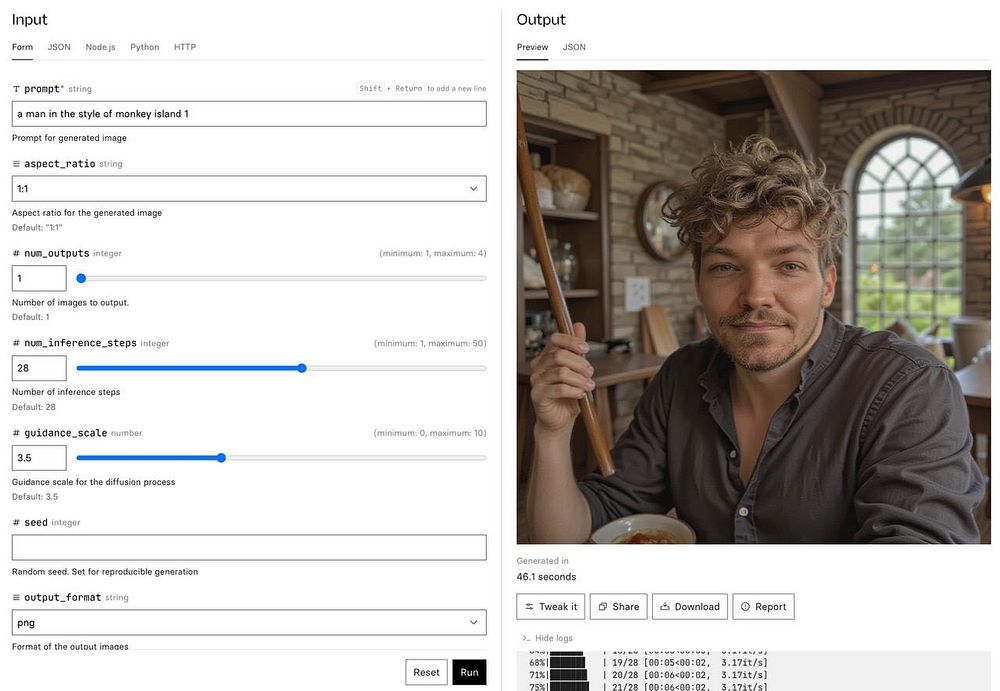Open the JSON input tab

59,47
